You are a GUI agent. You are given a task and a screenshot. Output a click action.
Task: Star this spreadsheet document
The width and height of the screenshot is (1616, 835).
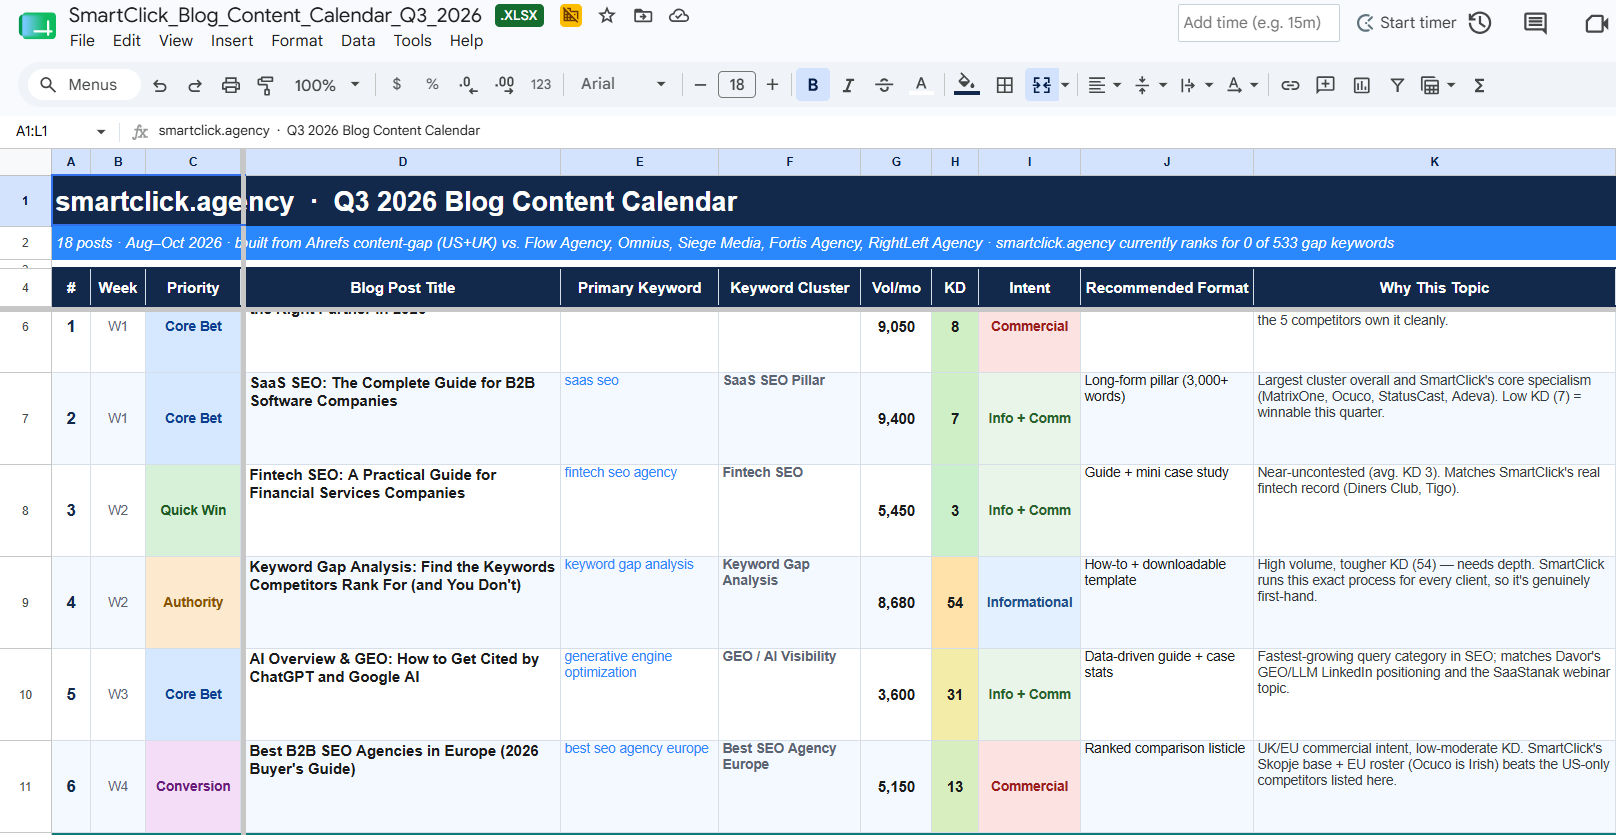607,15
